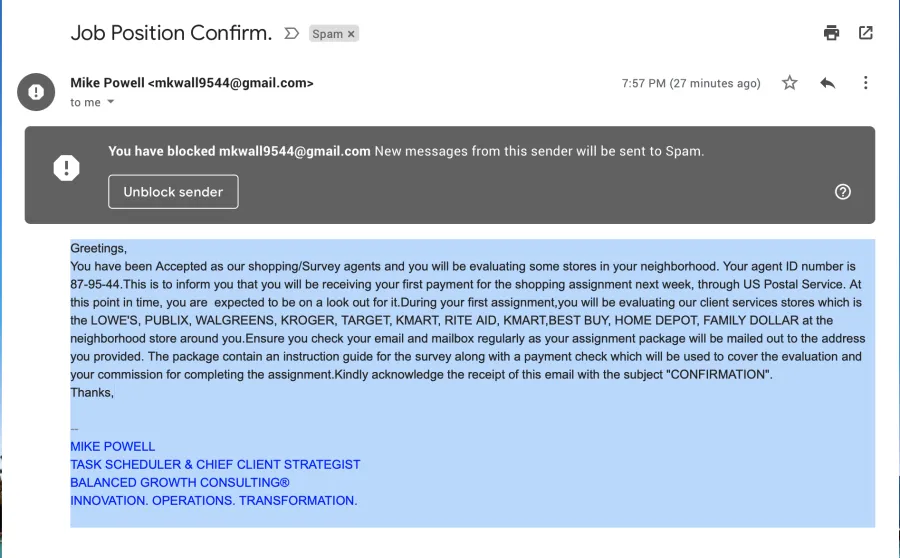Reply using the arrow icon

coord(828,83)
